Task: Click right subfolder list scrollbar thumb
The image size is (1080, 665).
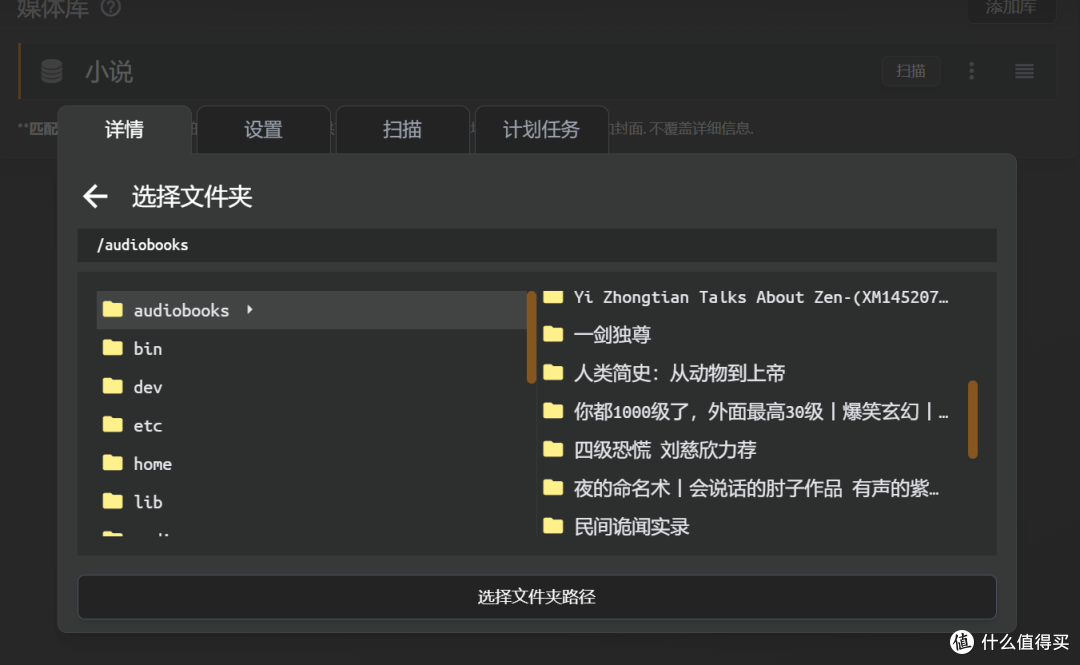Action: (x=973, y=420)
